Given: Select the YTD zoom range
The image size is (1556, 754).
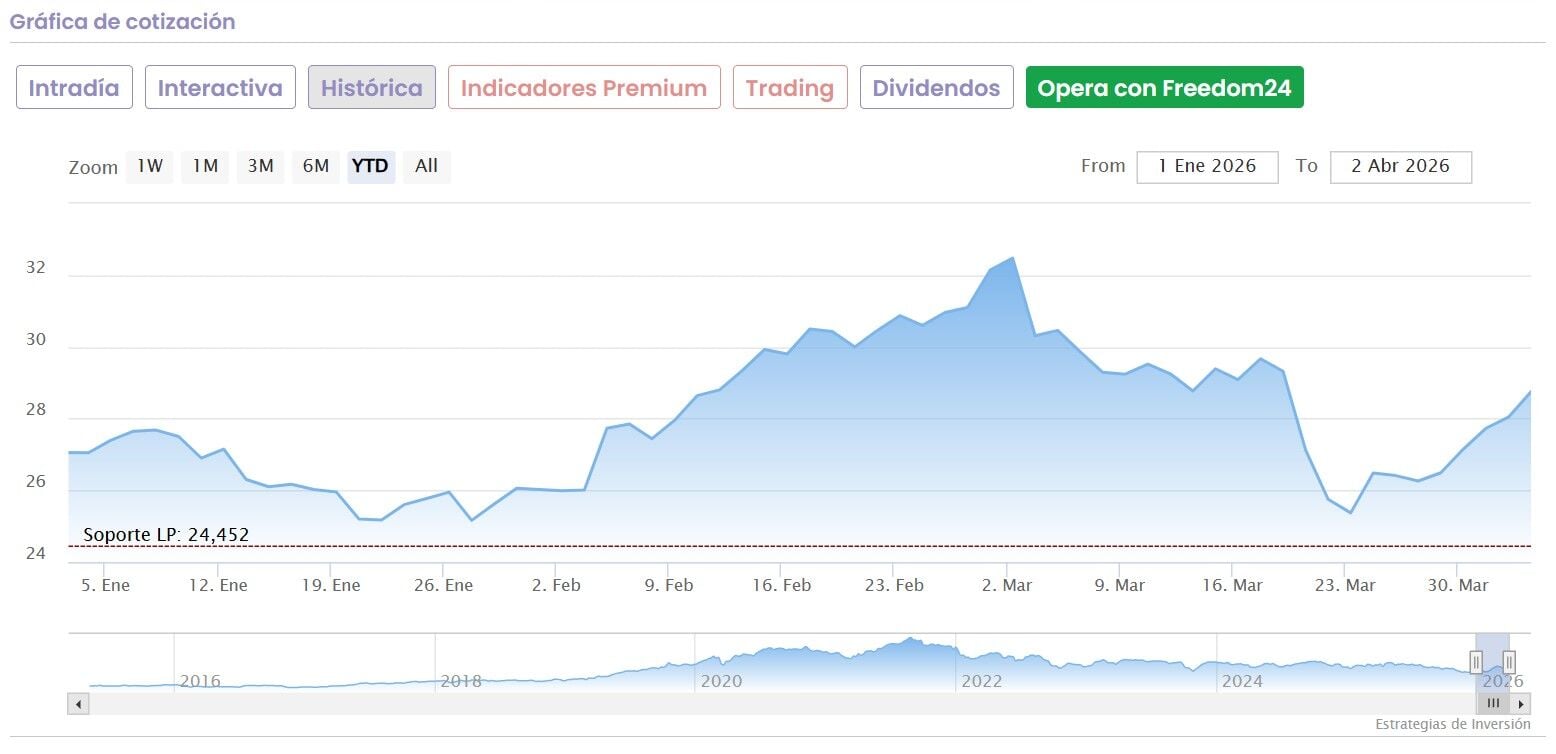Looking at the screenshot, I should click(371, 167).
